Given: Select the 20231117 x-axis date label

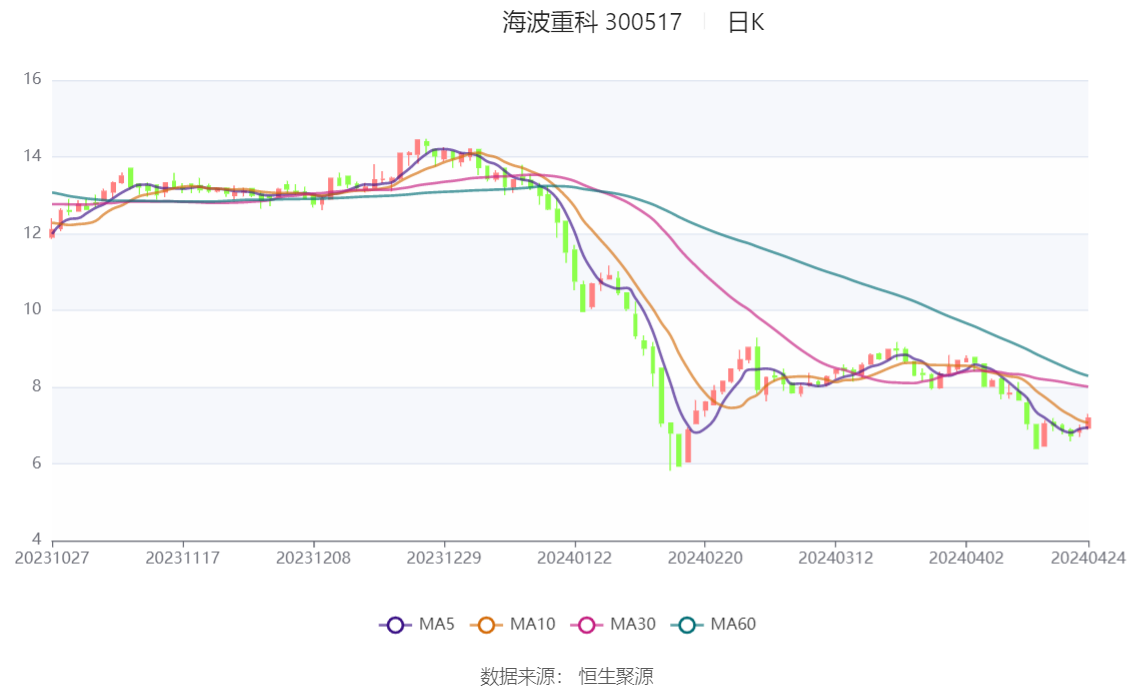Looking at the screenshot, I should point(182,557).
